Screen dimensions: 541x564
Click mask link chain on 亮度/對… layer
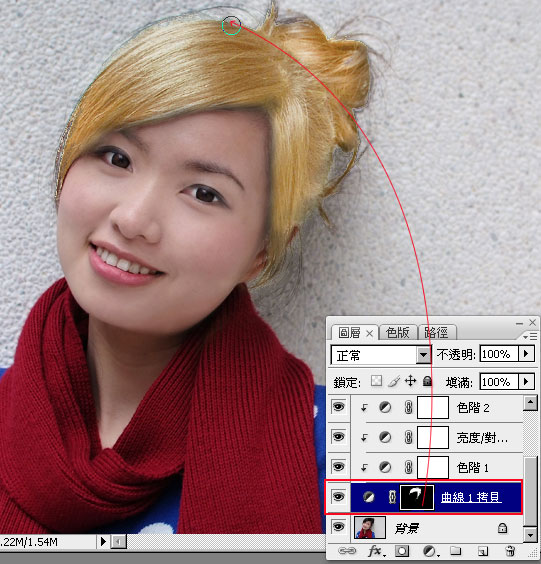[408, 437]
